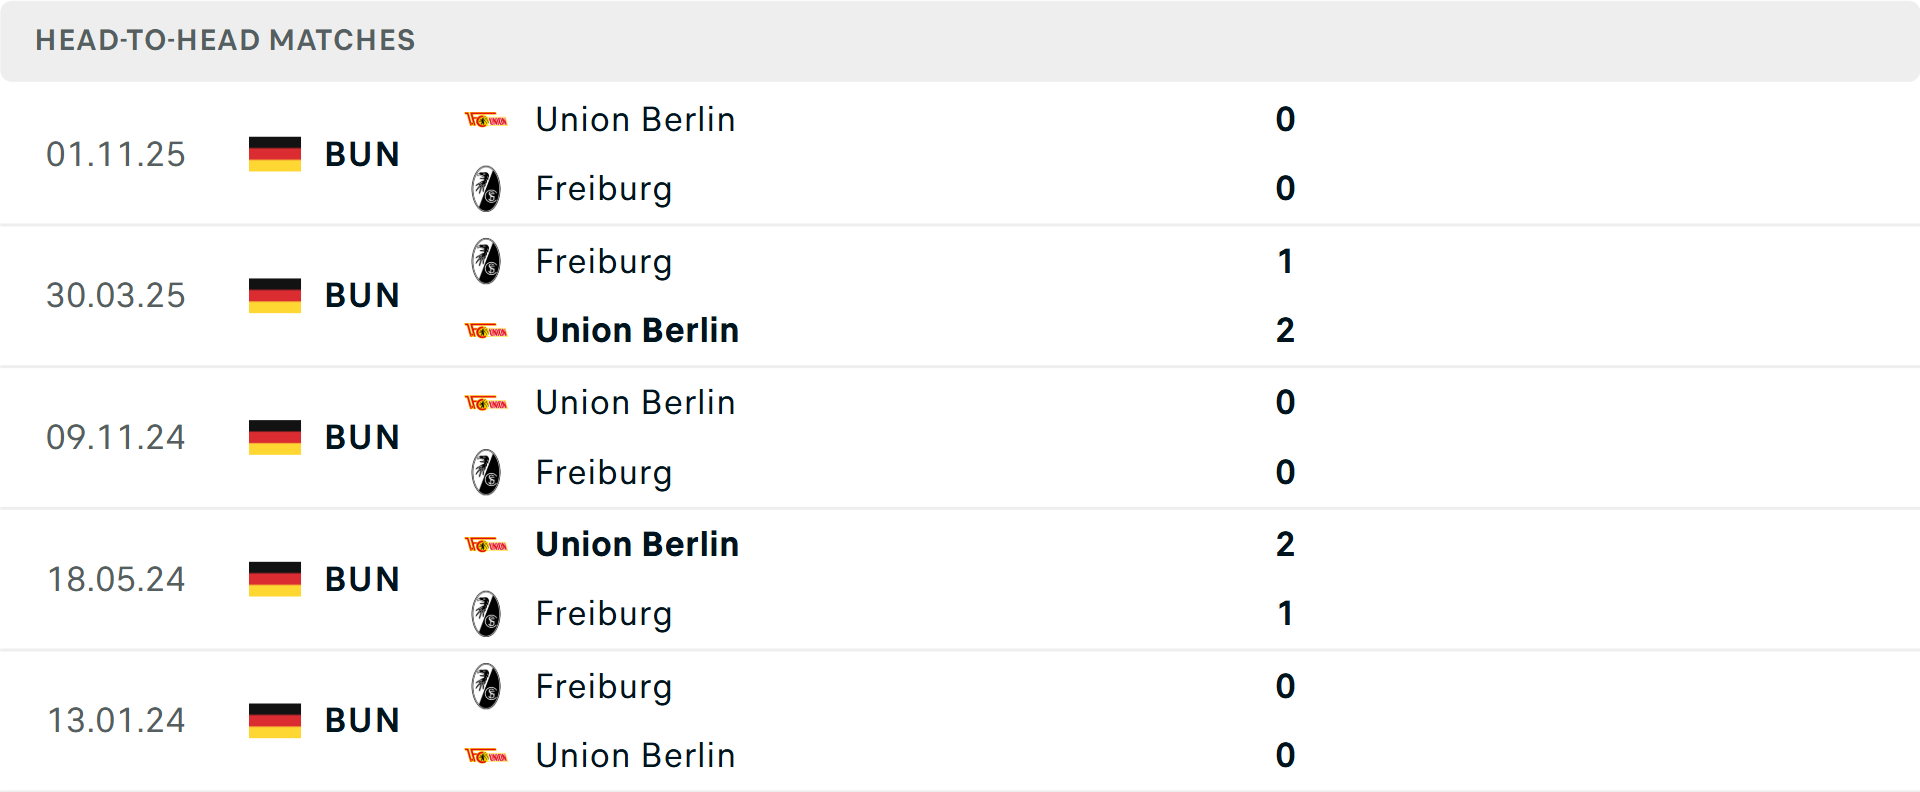Screen dimensions: 1920x792
Task: Select the date 09.11.24
Action: tap(116, 437)
